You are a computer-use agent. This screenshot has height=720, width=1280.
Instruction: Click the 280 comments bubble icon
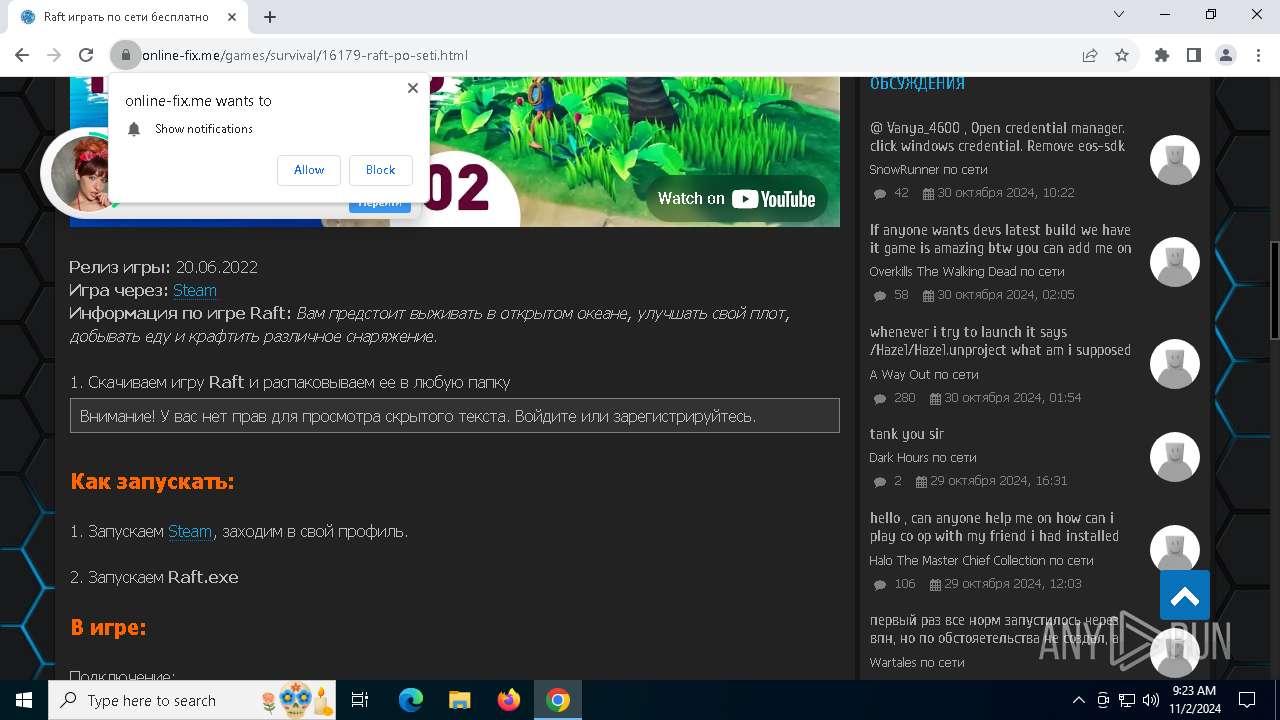(x=880, y=399)
